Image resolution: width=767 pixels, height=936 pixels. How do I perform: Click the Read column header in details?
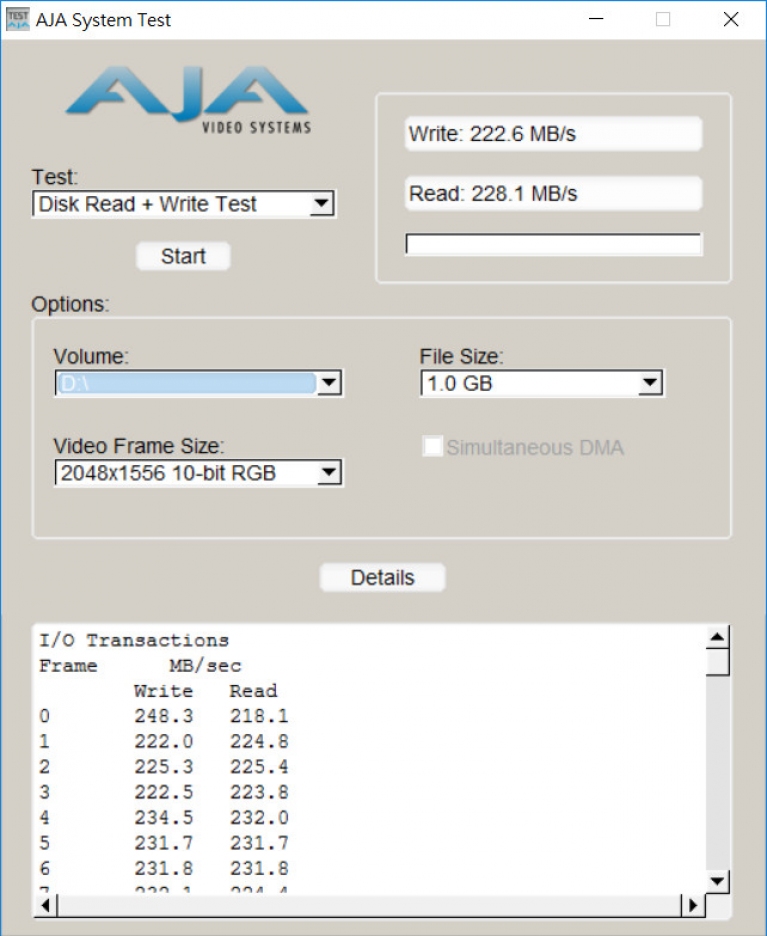click(254, 691)
